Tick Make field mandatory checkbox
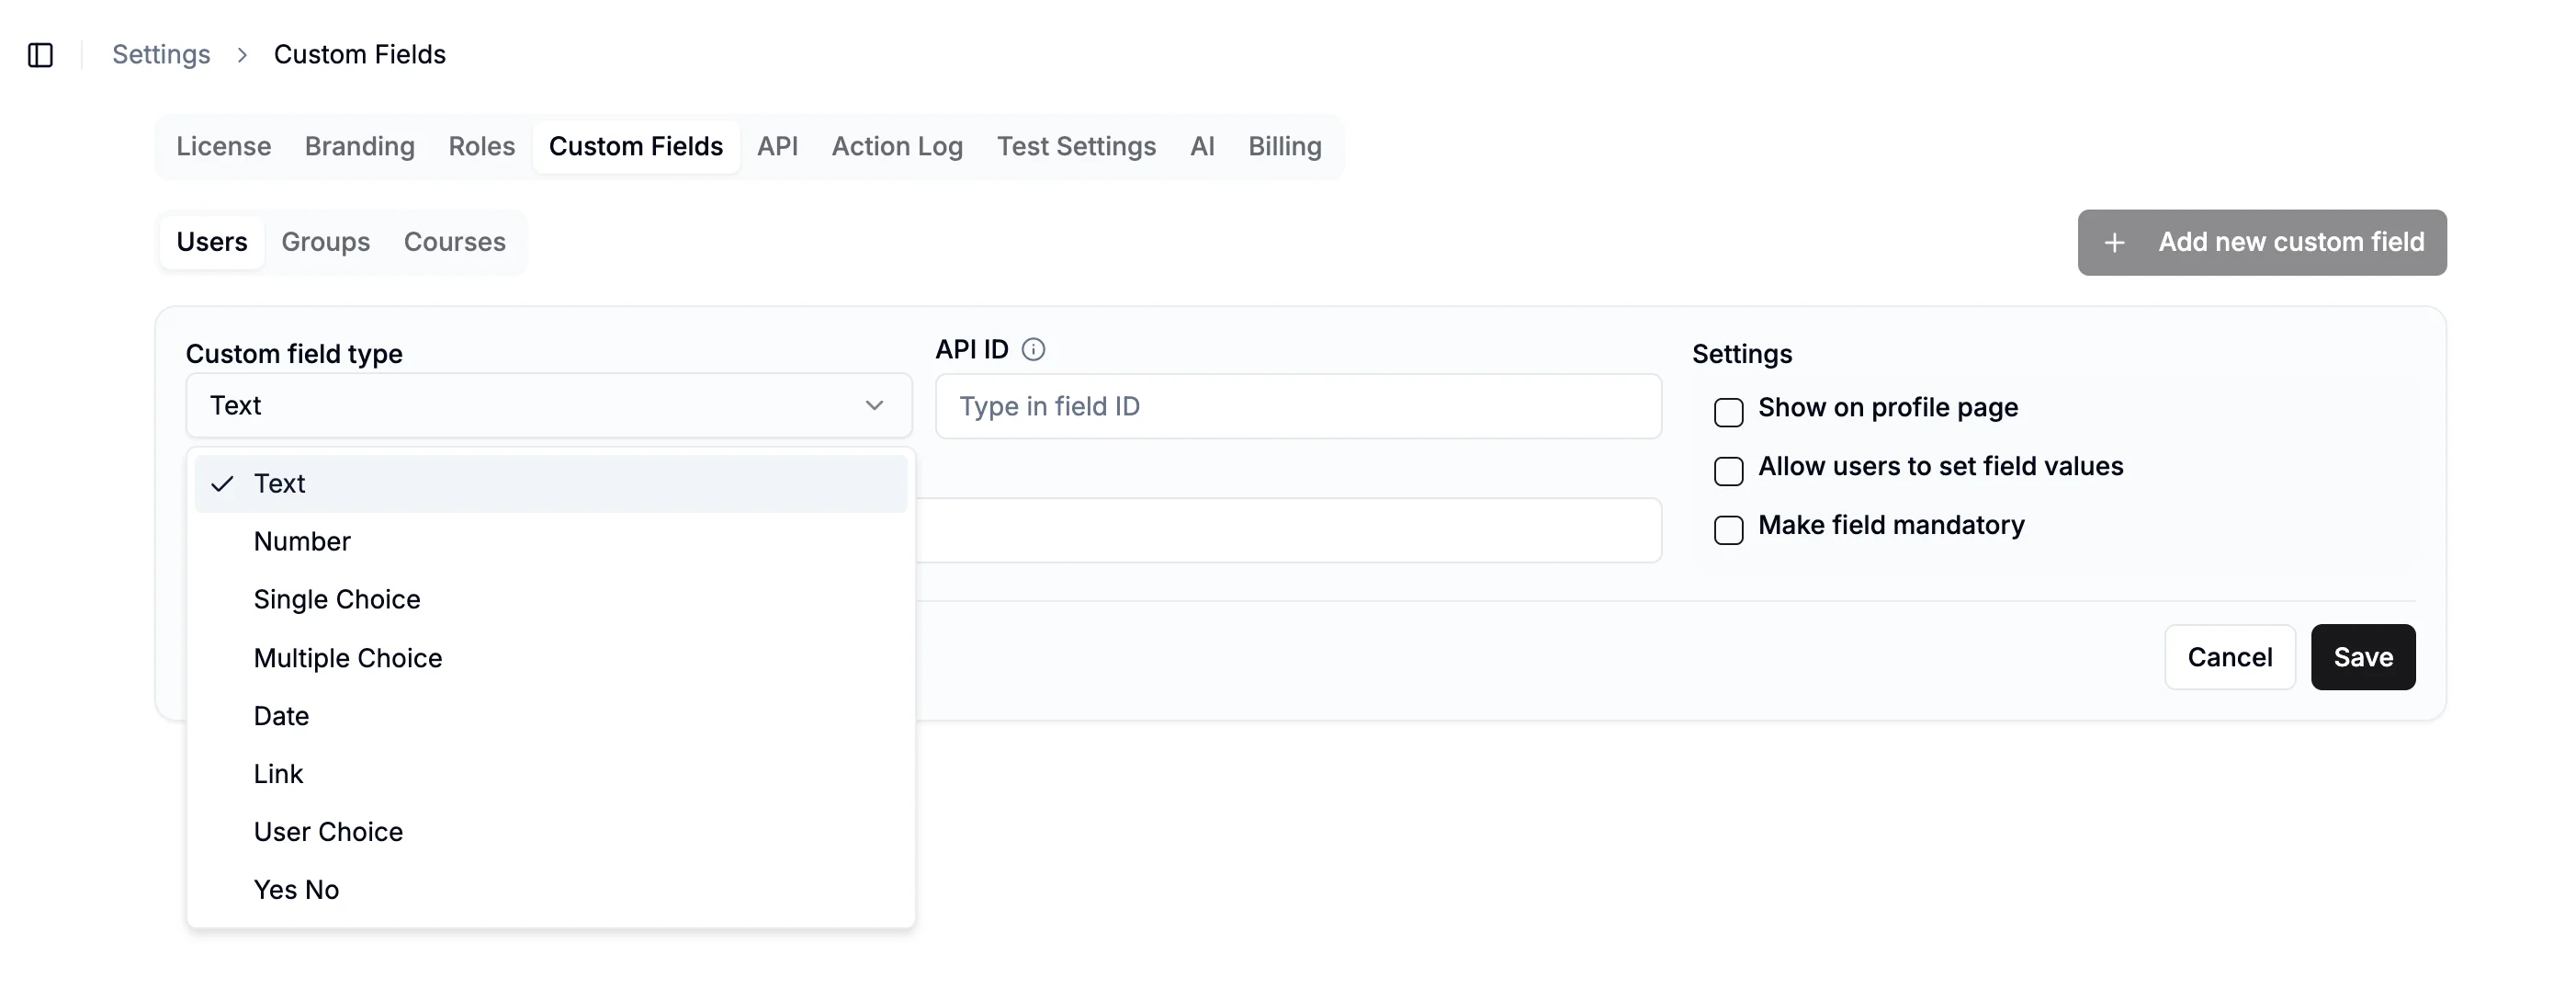The width and height of the screenshot is (2576, 1000). point(1728,530)
